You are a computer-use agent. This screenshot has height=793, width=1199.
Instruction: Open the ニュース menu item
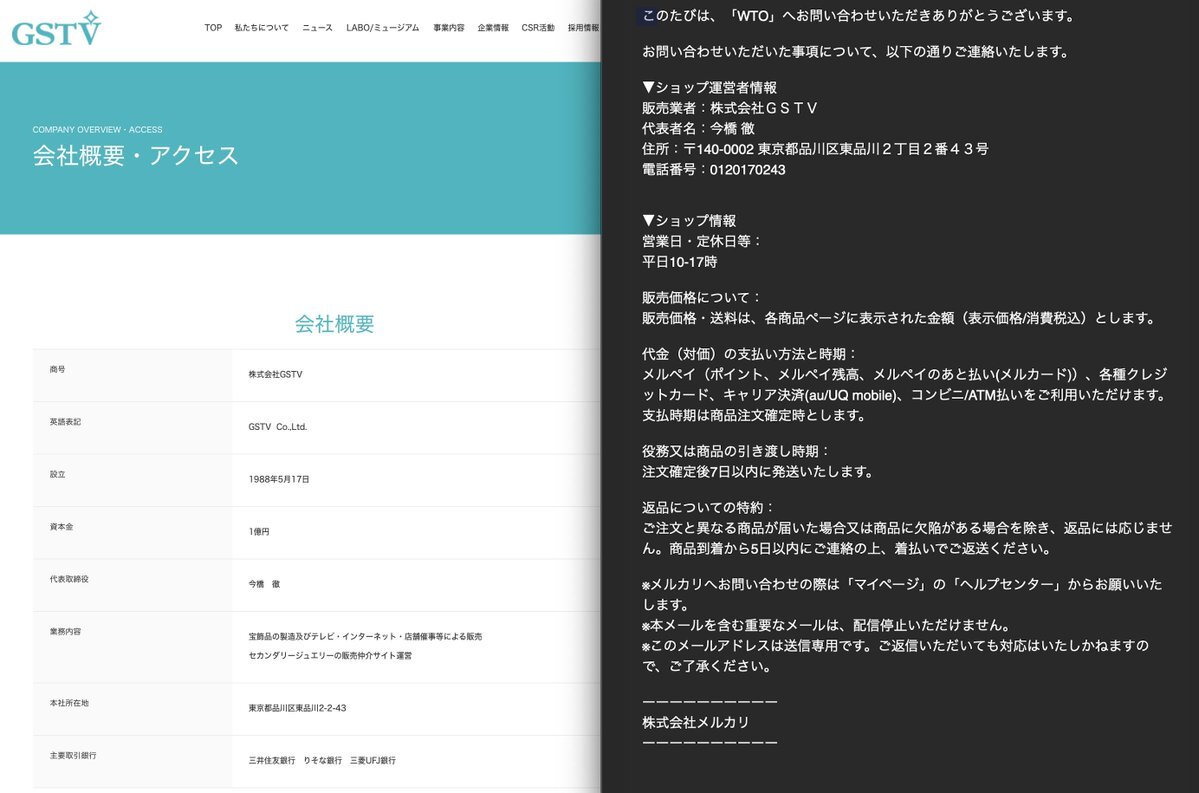coord(317,28)
